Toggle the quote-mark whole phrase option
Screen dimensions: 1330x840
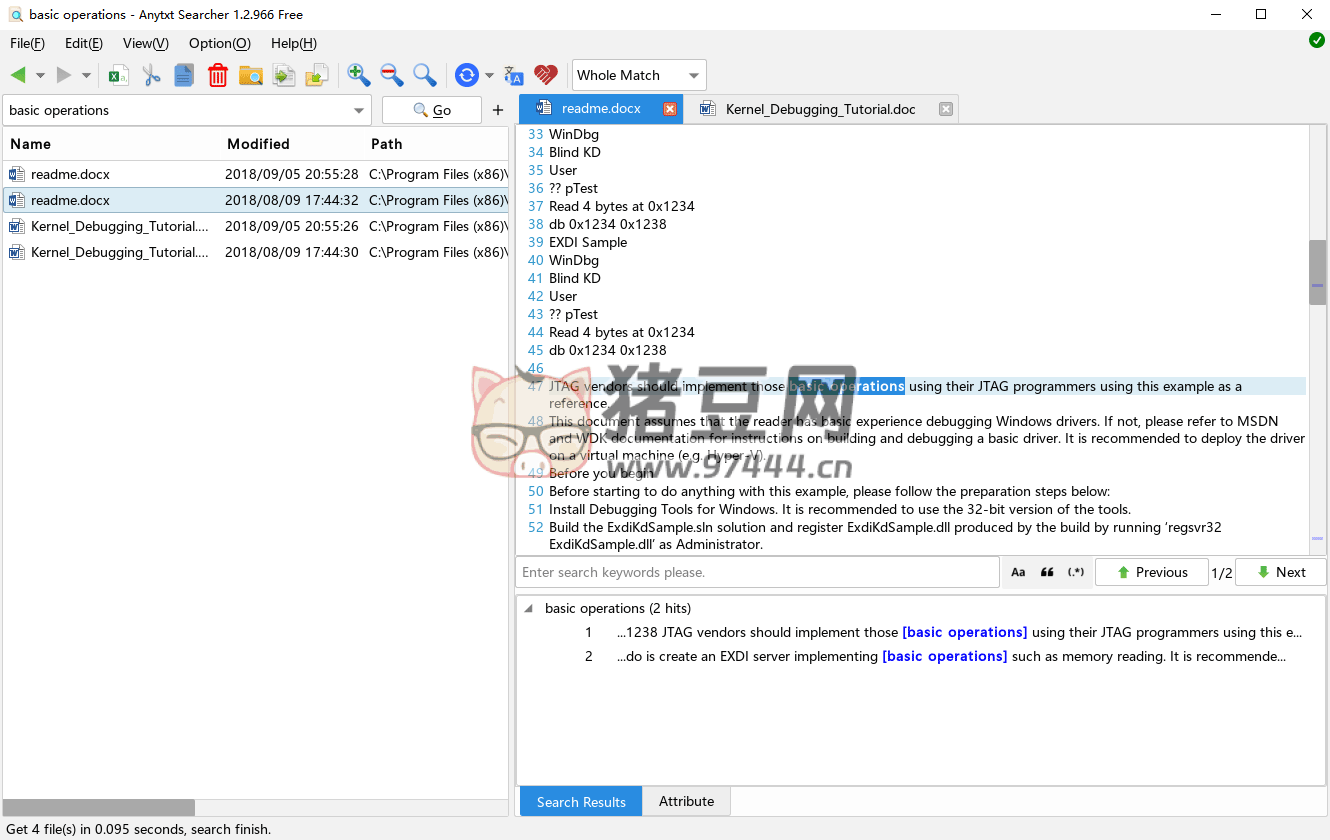pyautogui.click(x=1047, y=572)
